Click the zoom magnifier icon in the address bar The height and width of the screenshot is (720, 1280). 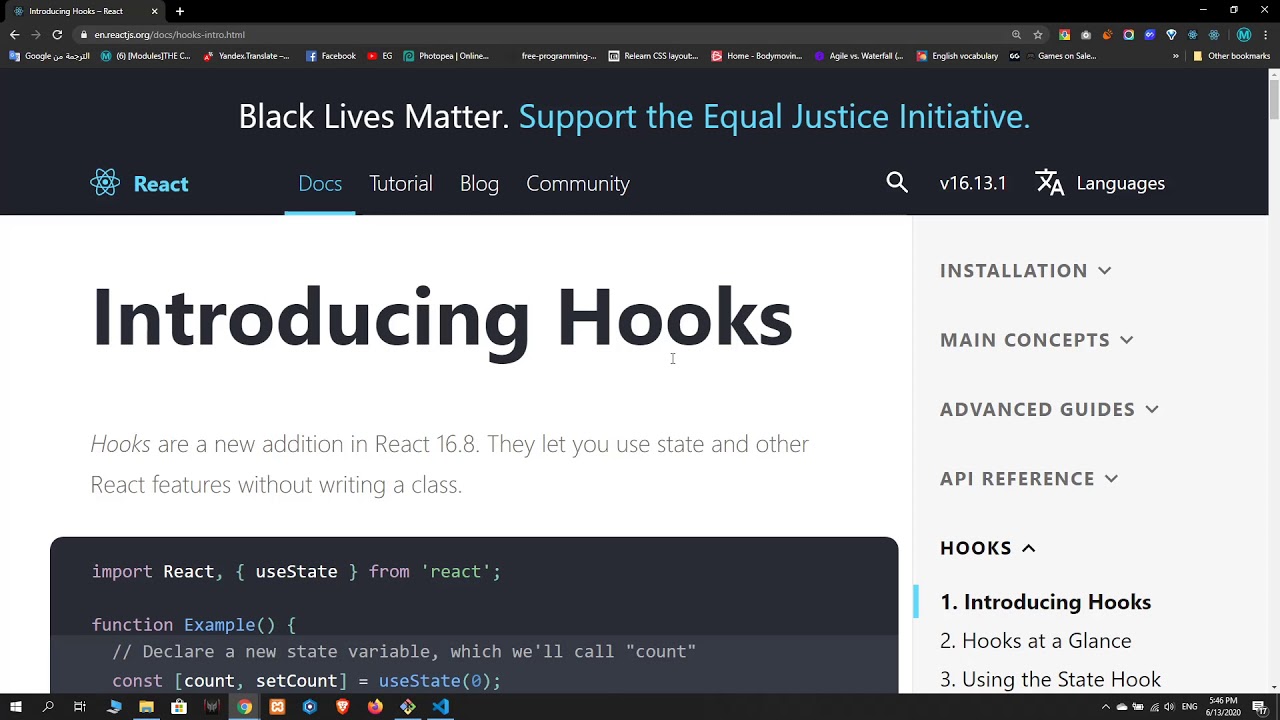1016,34
